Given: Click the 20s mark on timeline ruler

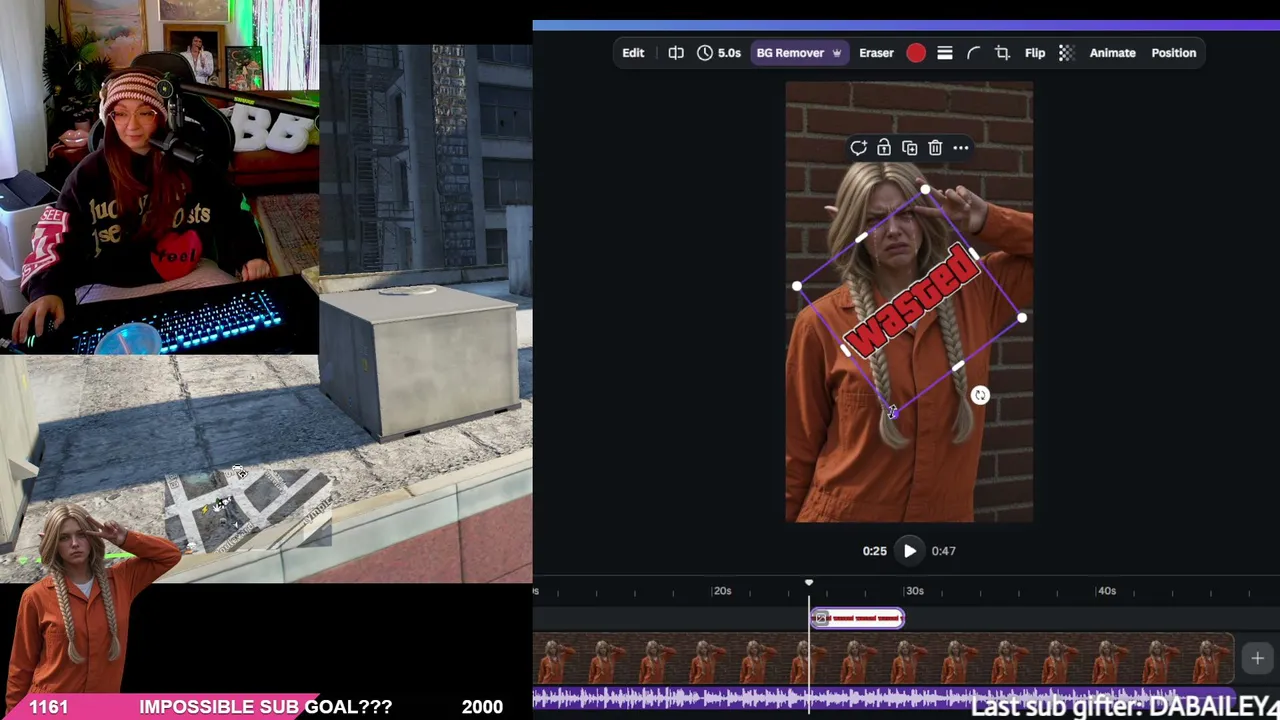Looking at the screenshot, I should [722, 591].
